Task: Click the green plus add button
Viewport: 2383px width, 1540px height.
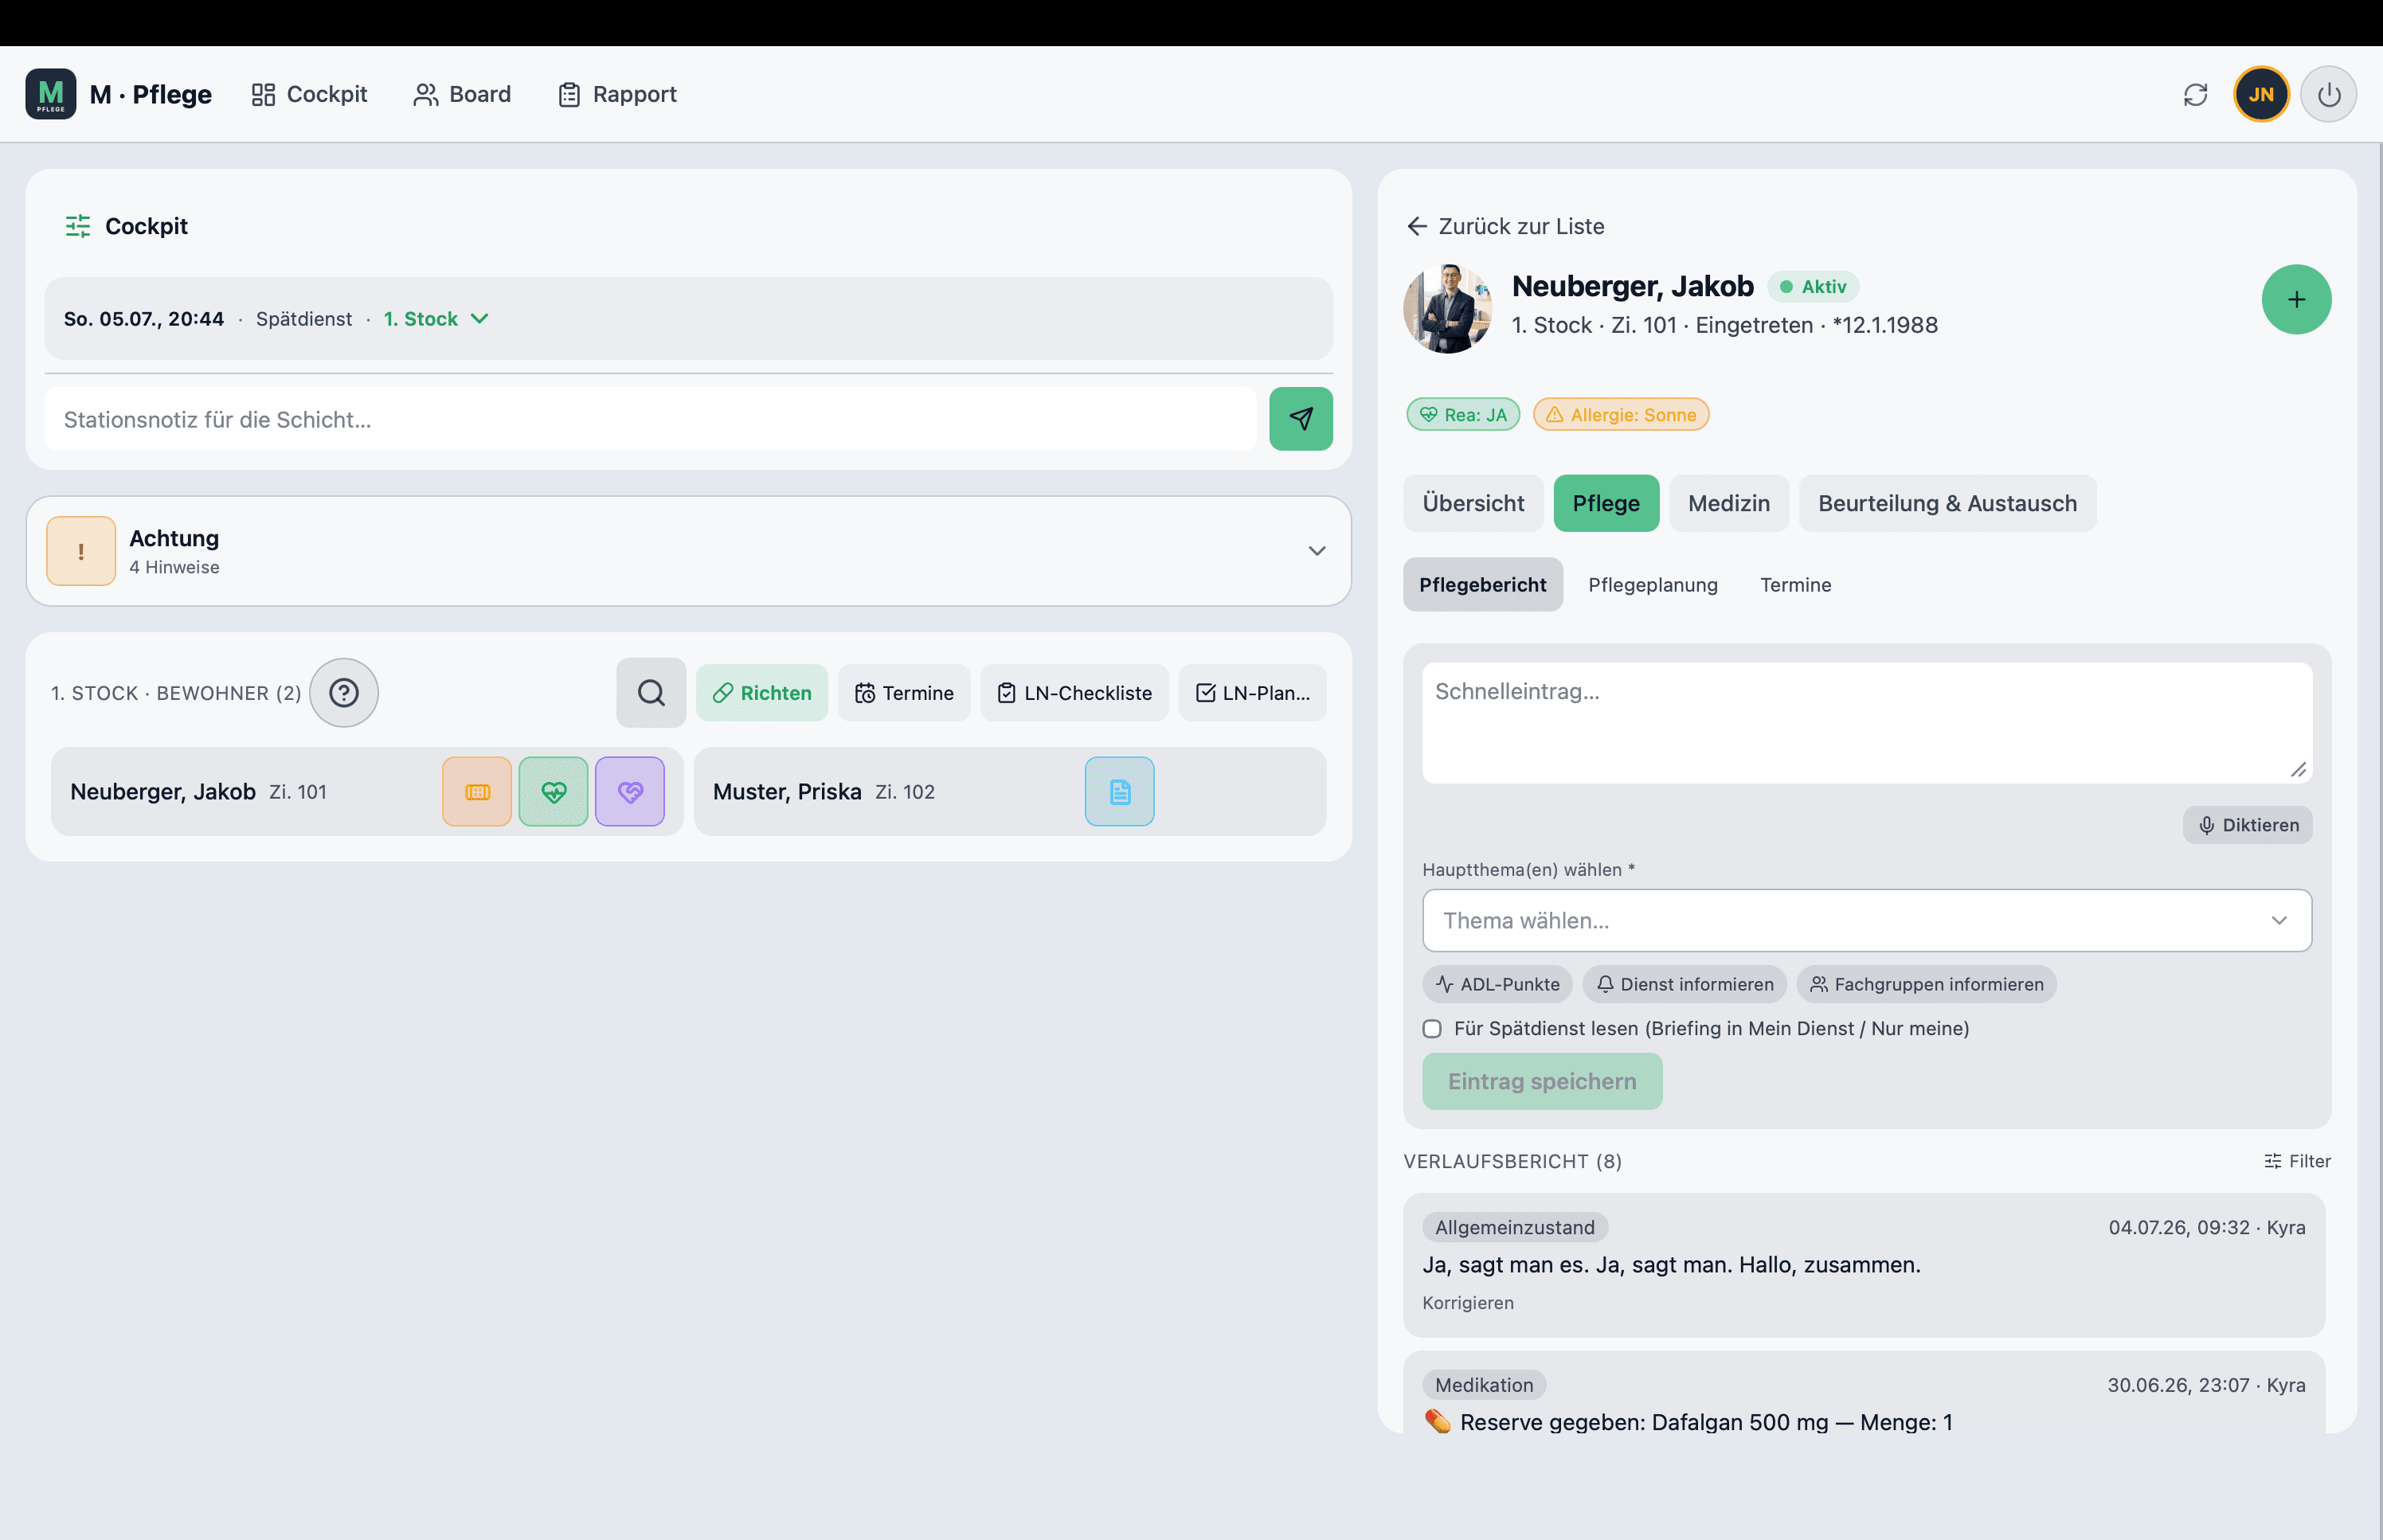Action: pyautogui.click(x=2296, y=299)
